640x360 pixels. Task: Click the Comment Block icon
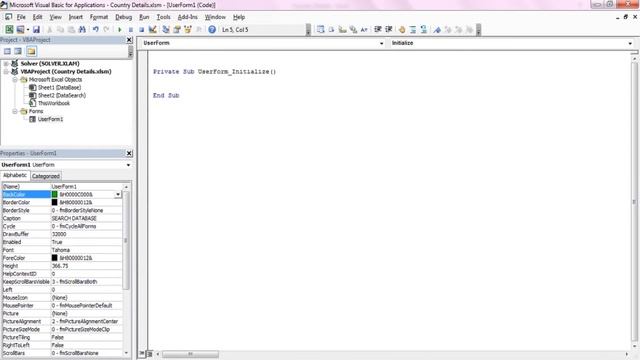(413, 29)
